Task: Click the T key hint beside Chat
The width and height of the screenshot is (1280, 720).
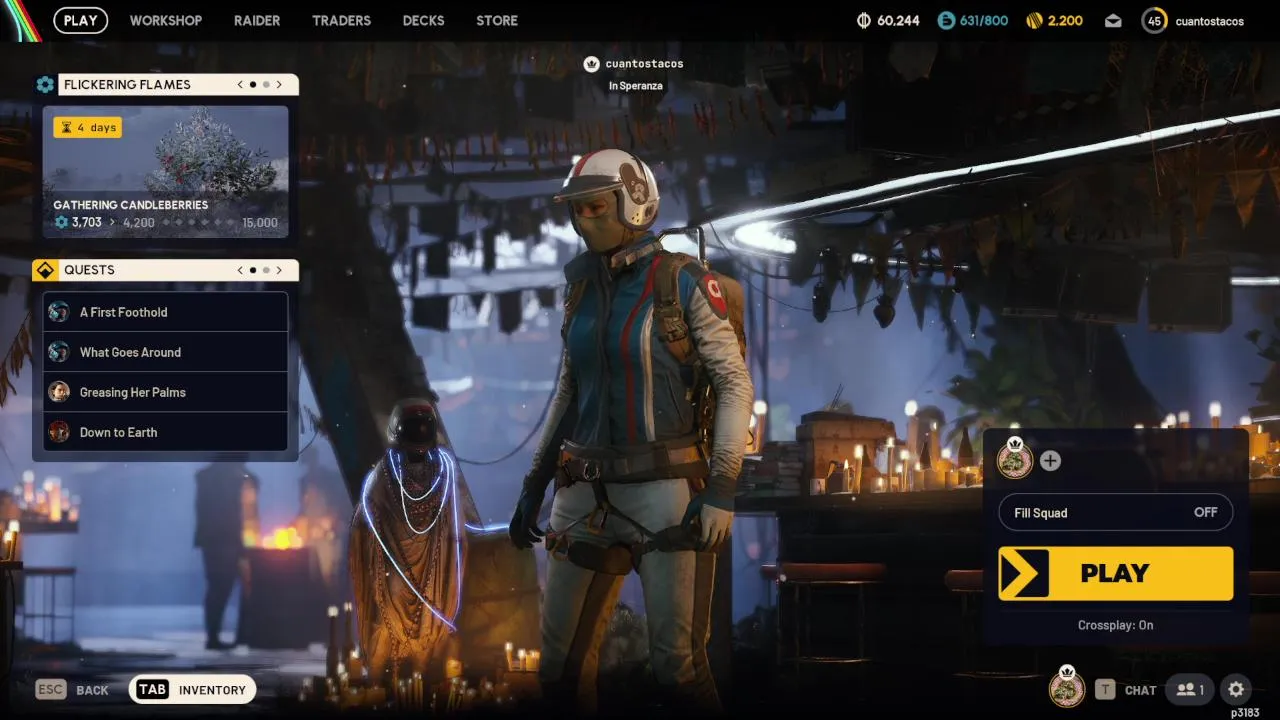Action: (1105, 690)
